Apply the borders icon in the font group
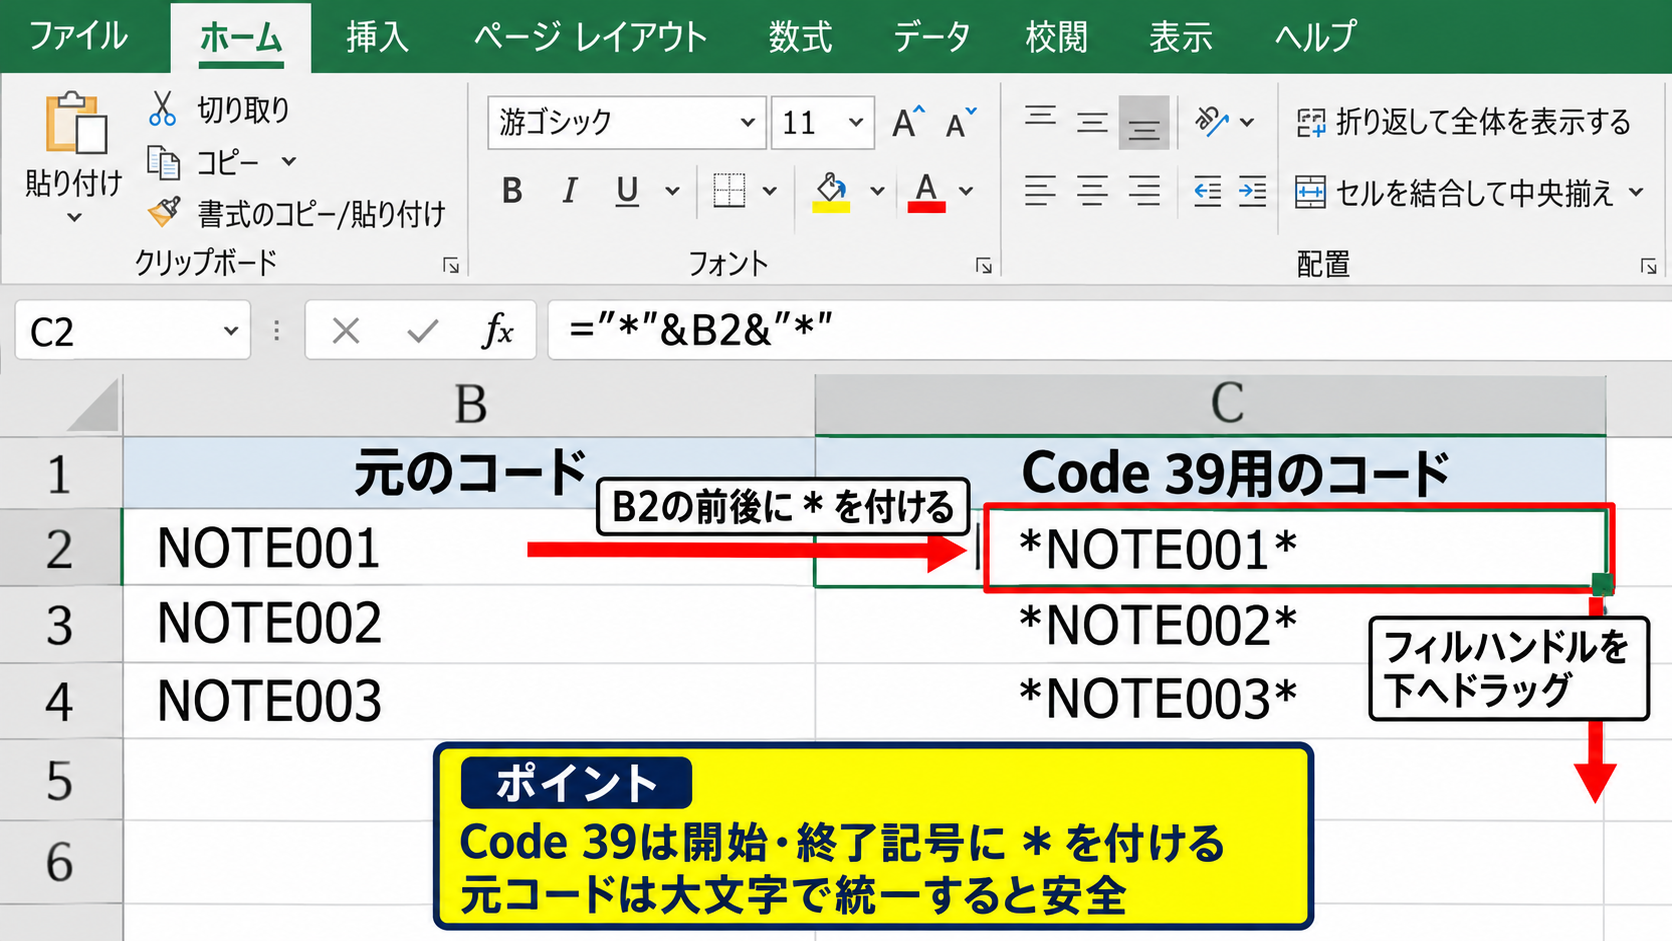 click(729, 190)
